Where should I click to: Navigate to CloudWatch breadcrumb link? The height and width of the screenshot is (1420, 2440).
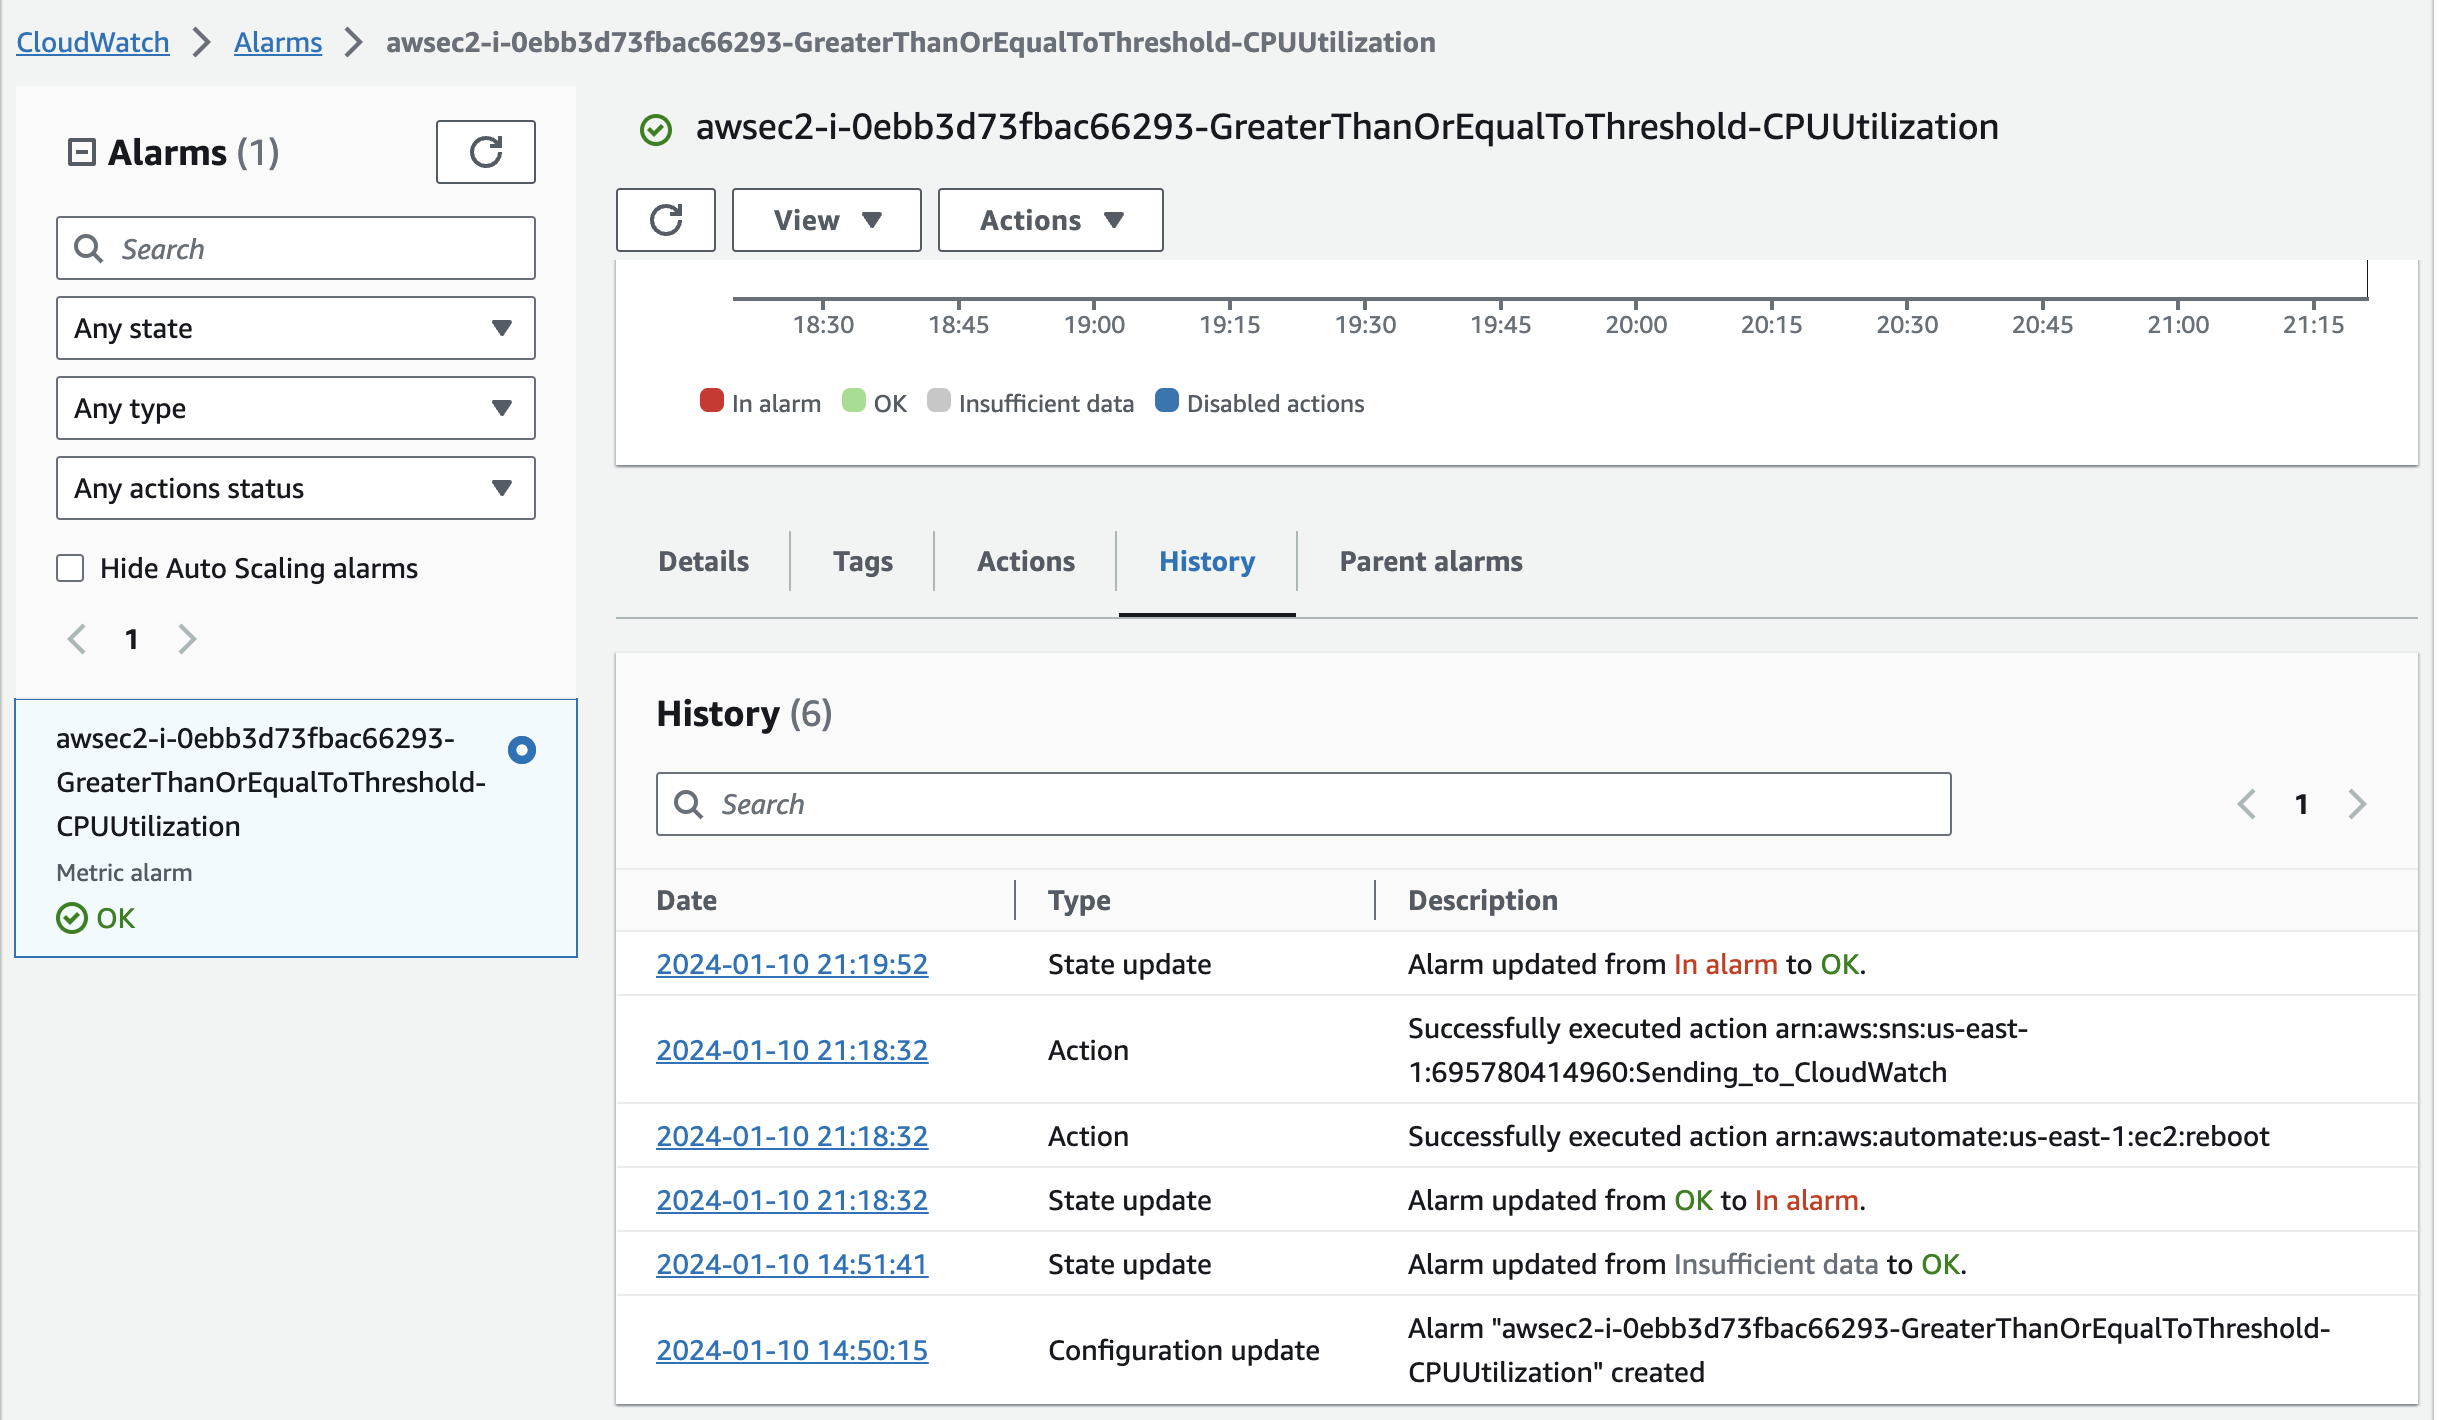coord(93,42)
